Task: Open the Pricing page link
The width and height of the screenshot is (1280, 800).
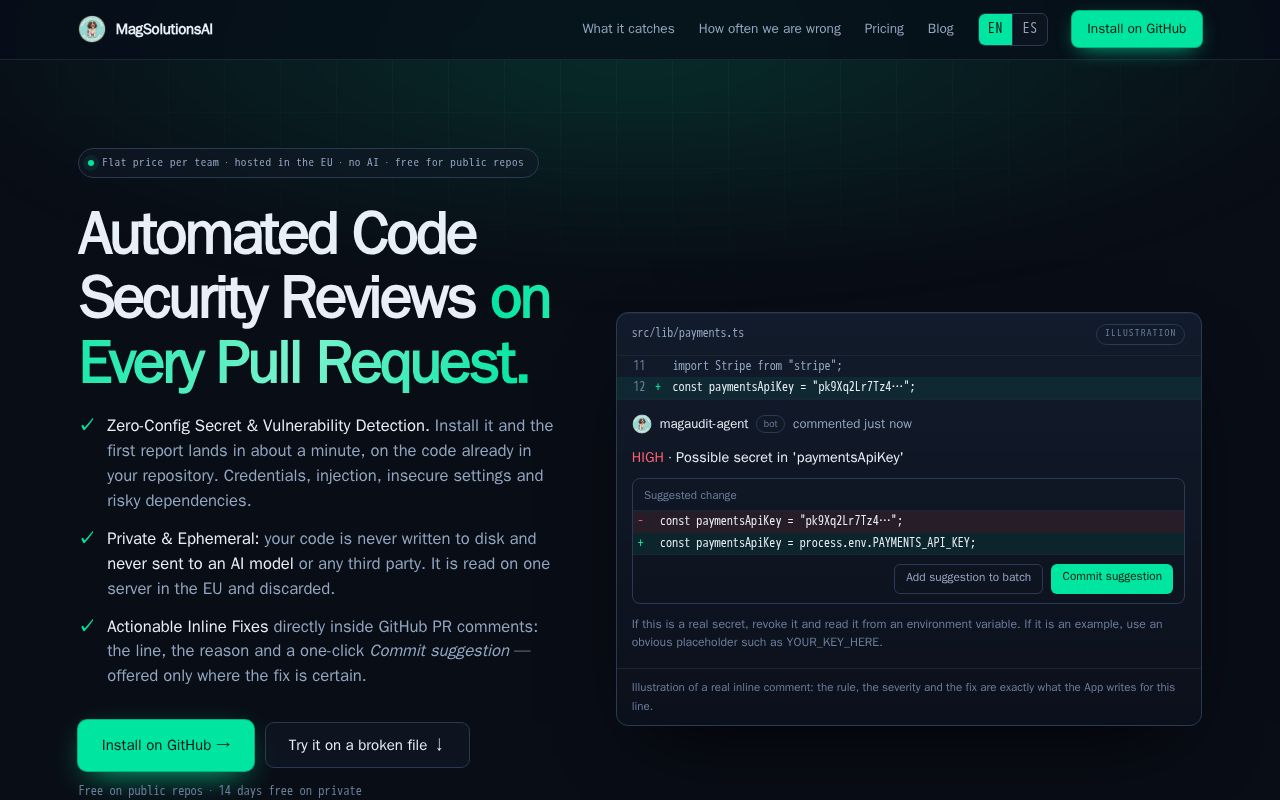Action: [x=884, y=29]
